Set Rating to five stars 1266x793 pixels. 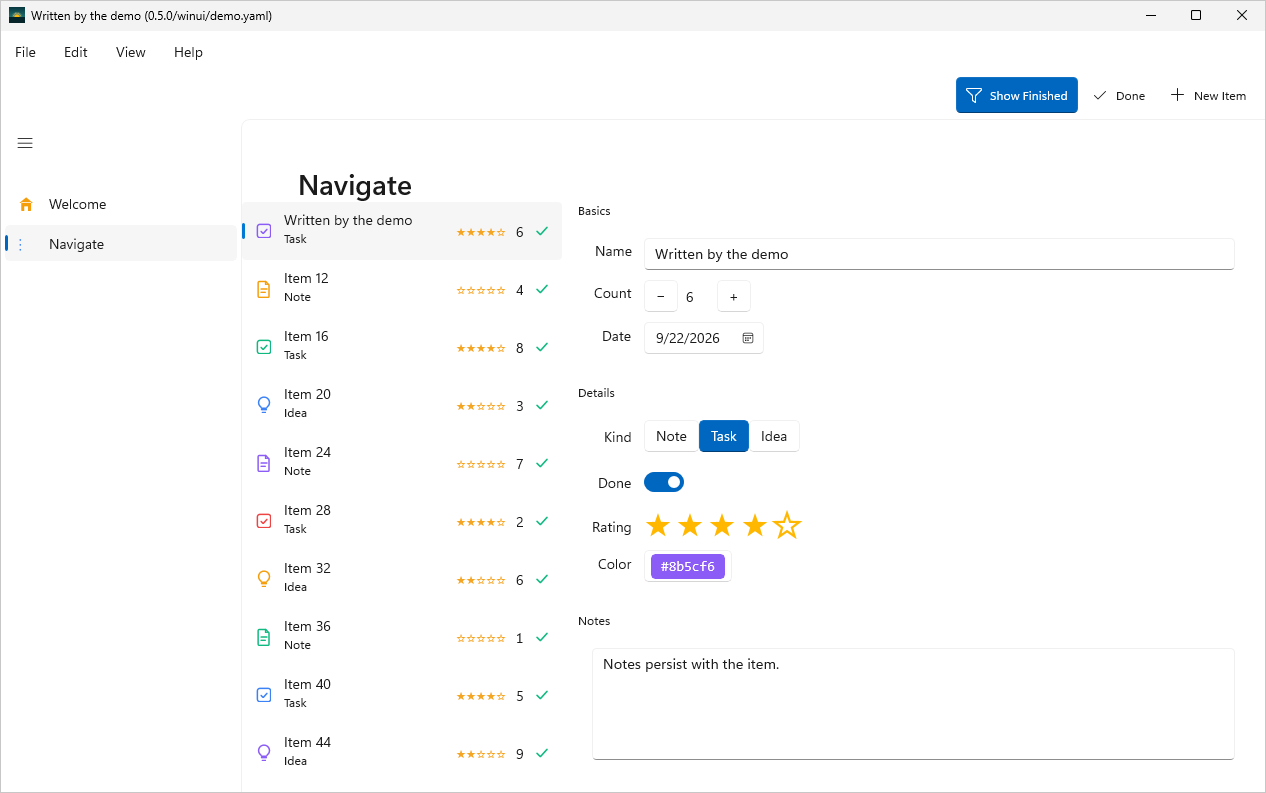pyautogui.click(x=787, y=525)
